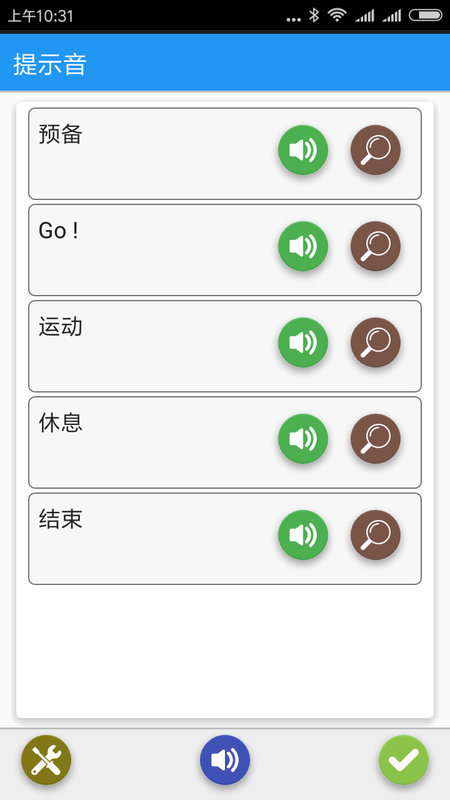The width and height of the screenshot is (450, 800).
Task: Select the 预备 list row
Action: tap(225, 154)
